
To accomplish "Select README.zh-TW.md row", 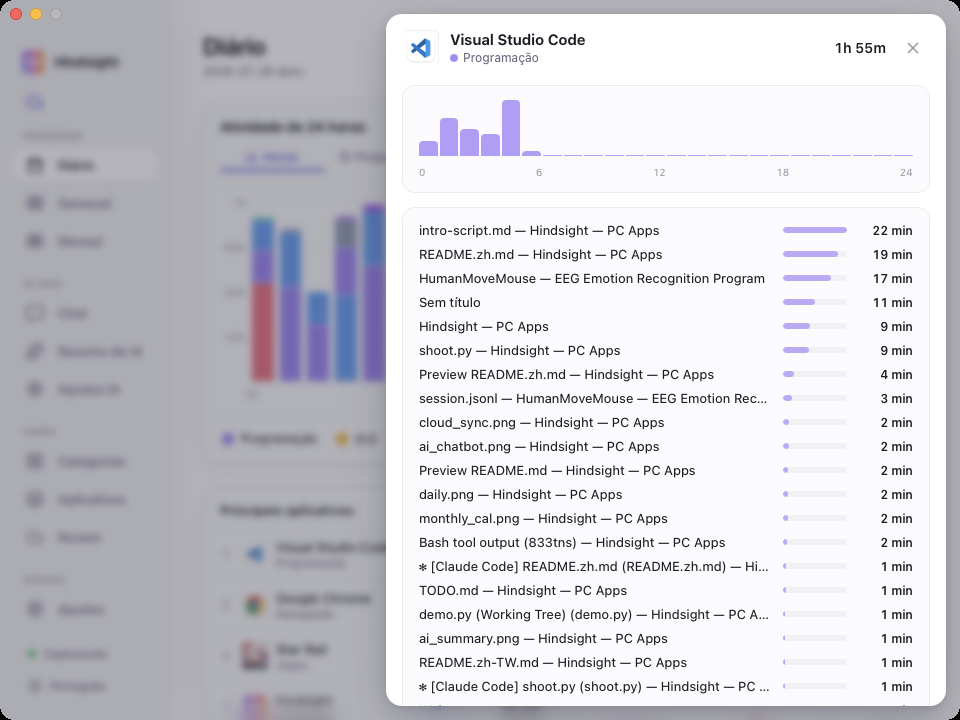I will click(666, 662).
